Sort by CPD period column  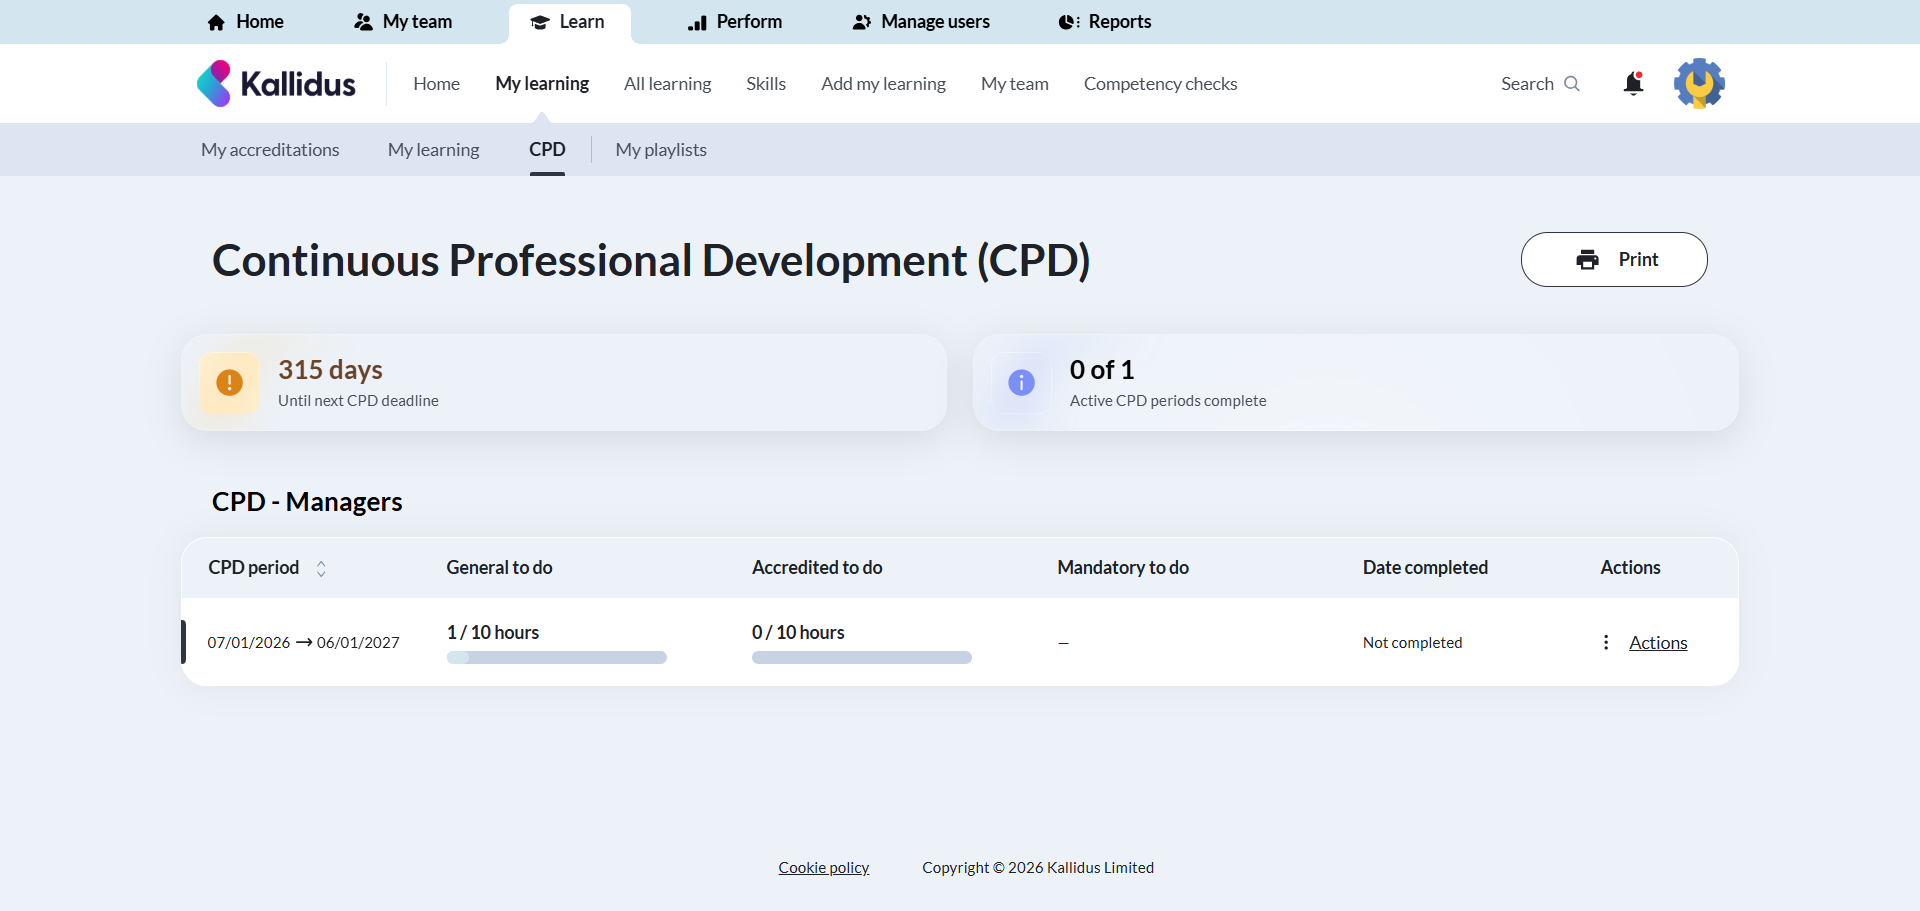(321, 568)
